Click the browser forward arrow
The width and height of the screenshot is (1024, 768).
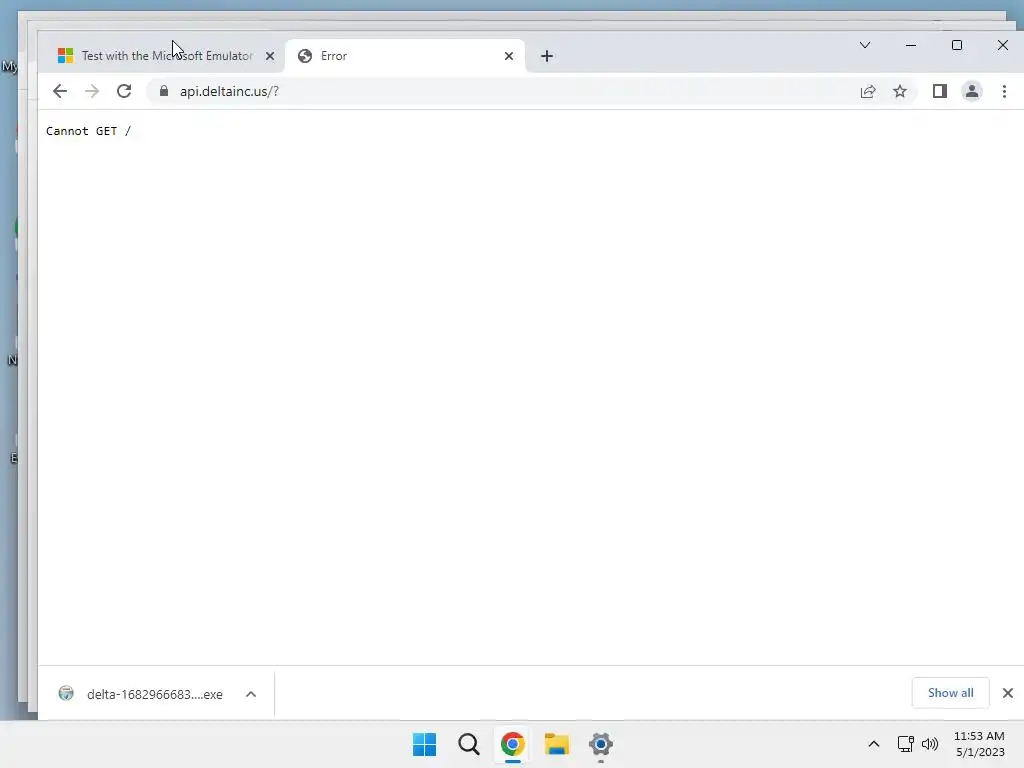click(92, 91)
